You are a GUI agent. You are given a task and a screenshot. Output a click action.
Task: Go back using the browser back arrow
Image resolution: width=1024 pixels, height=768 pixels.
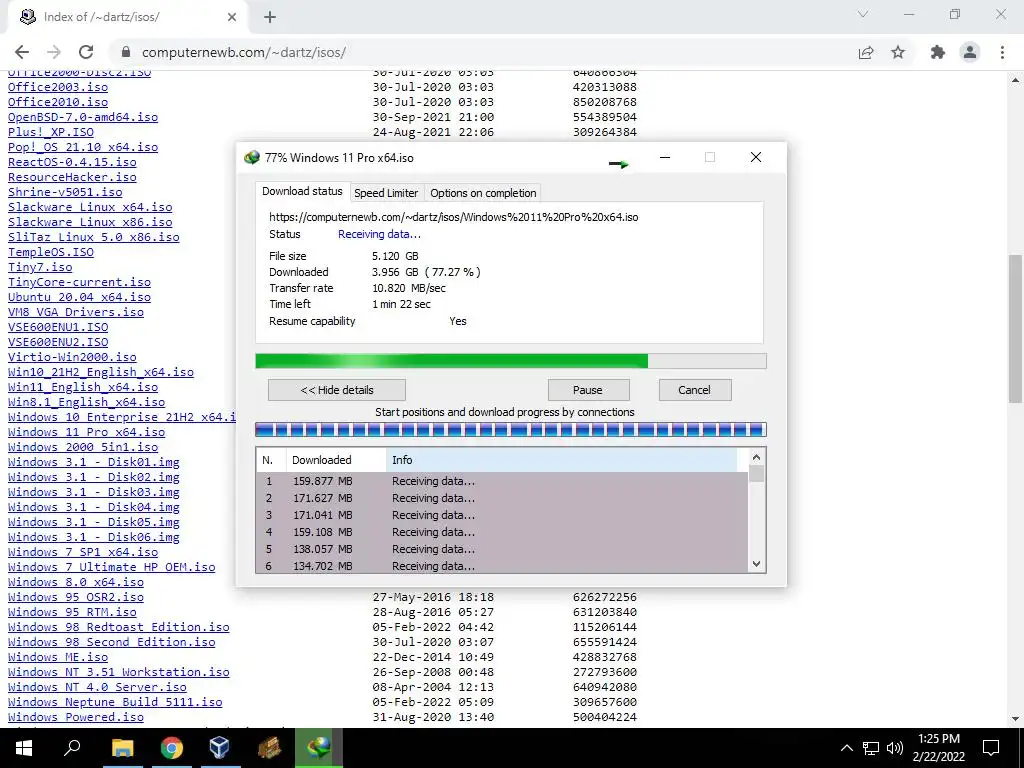[x=22, y=52]
